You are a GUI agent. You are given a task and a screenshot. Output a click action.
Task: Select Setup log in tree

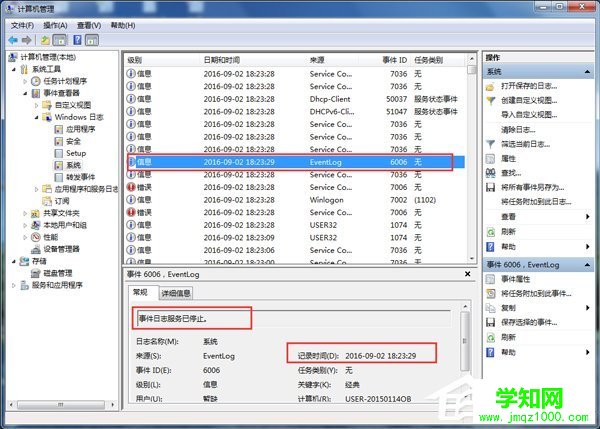pyautogui.click(x=76, y=153)
